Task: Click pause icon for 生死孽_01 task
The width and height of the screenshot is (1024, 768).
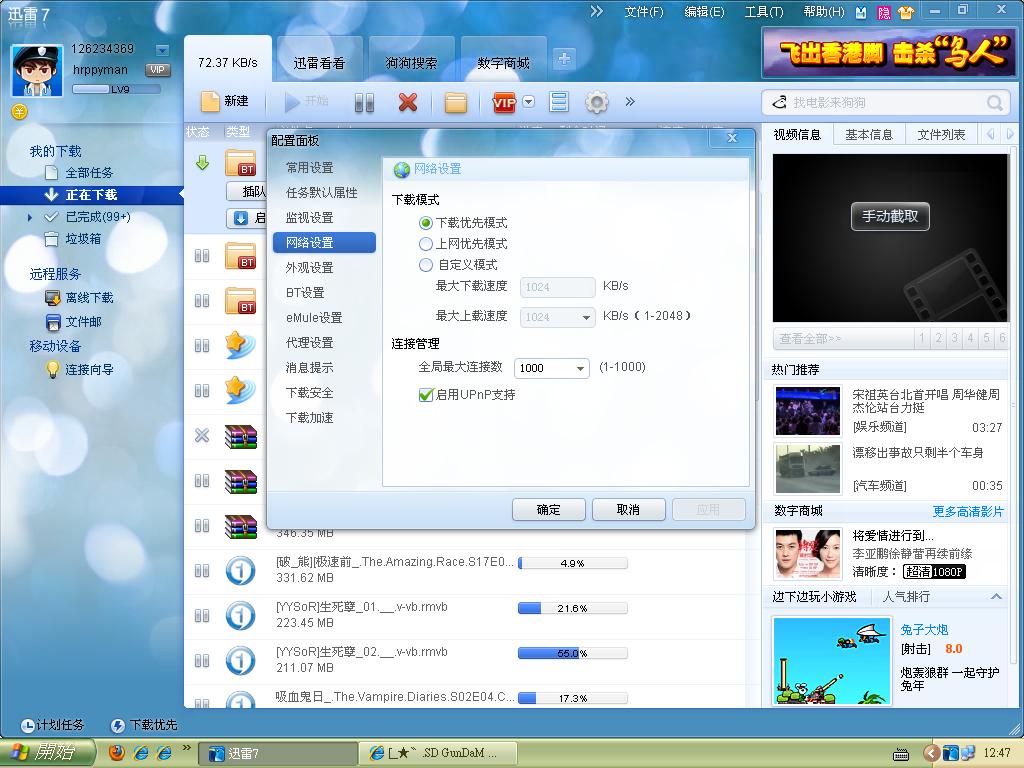Action: coord(202,615)
